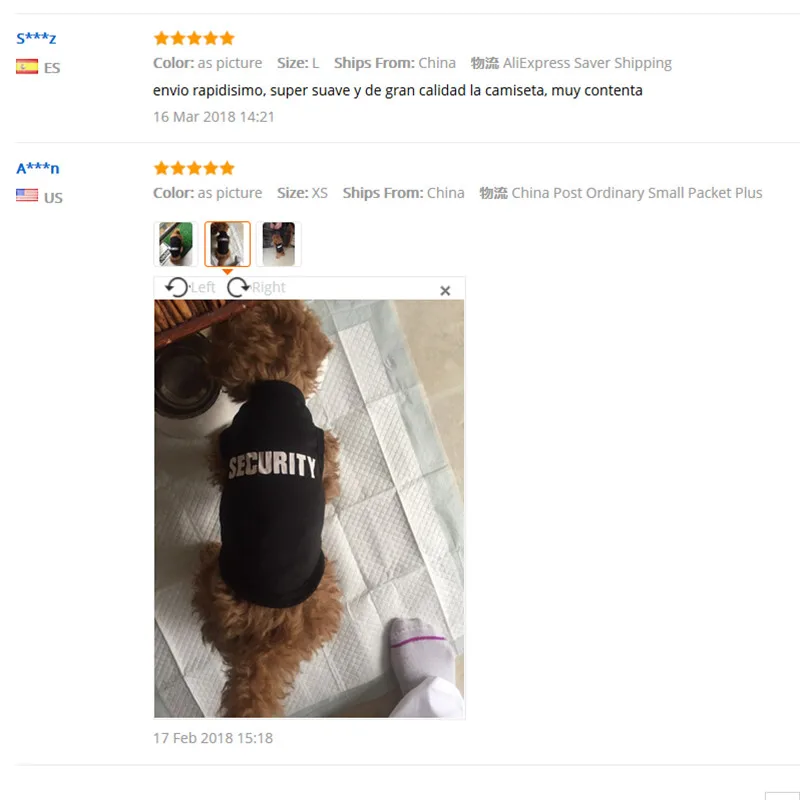This screenshot has width=800, height=800.
Task: Click the enlarged SECURITY dog shirt photo
Action: [309, 508]
